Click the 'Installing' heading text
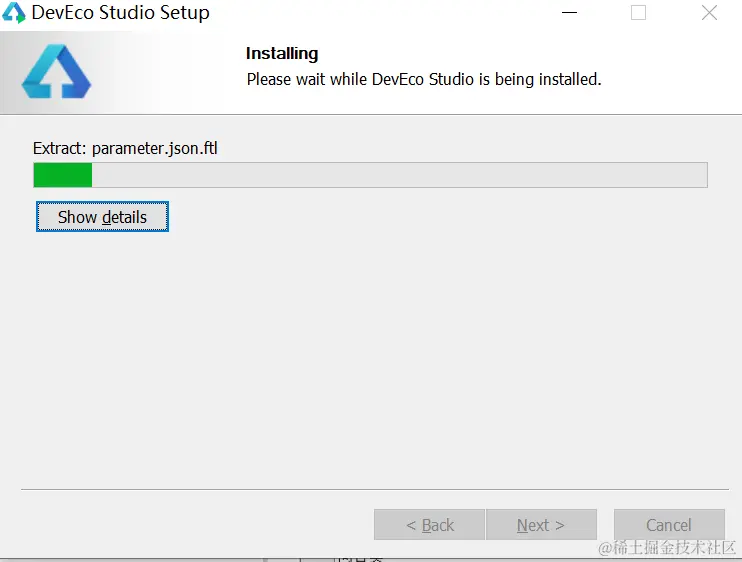Viewport: 742px width, 562px height. (x=282, y=54)
